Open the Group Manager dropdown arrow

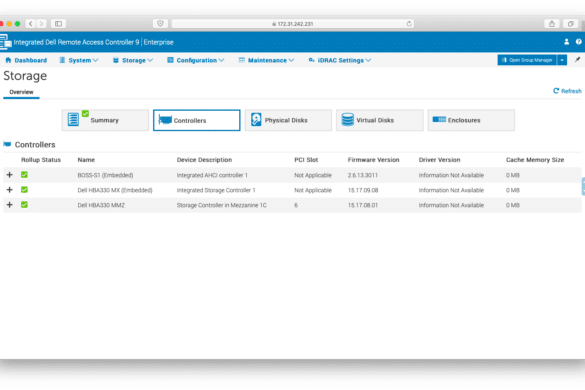562,60
